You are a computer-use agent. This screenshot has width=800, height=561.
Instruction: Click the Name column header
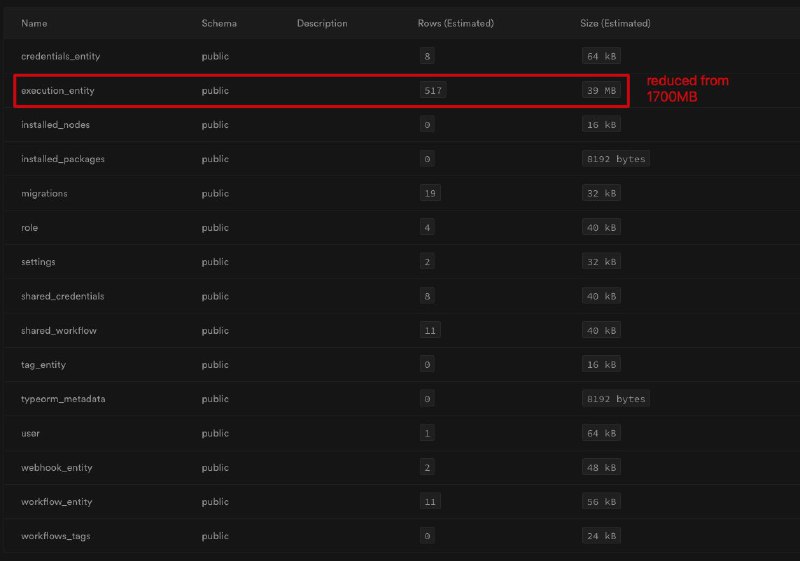tap(34, 23)
